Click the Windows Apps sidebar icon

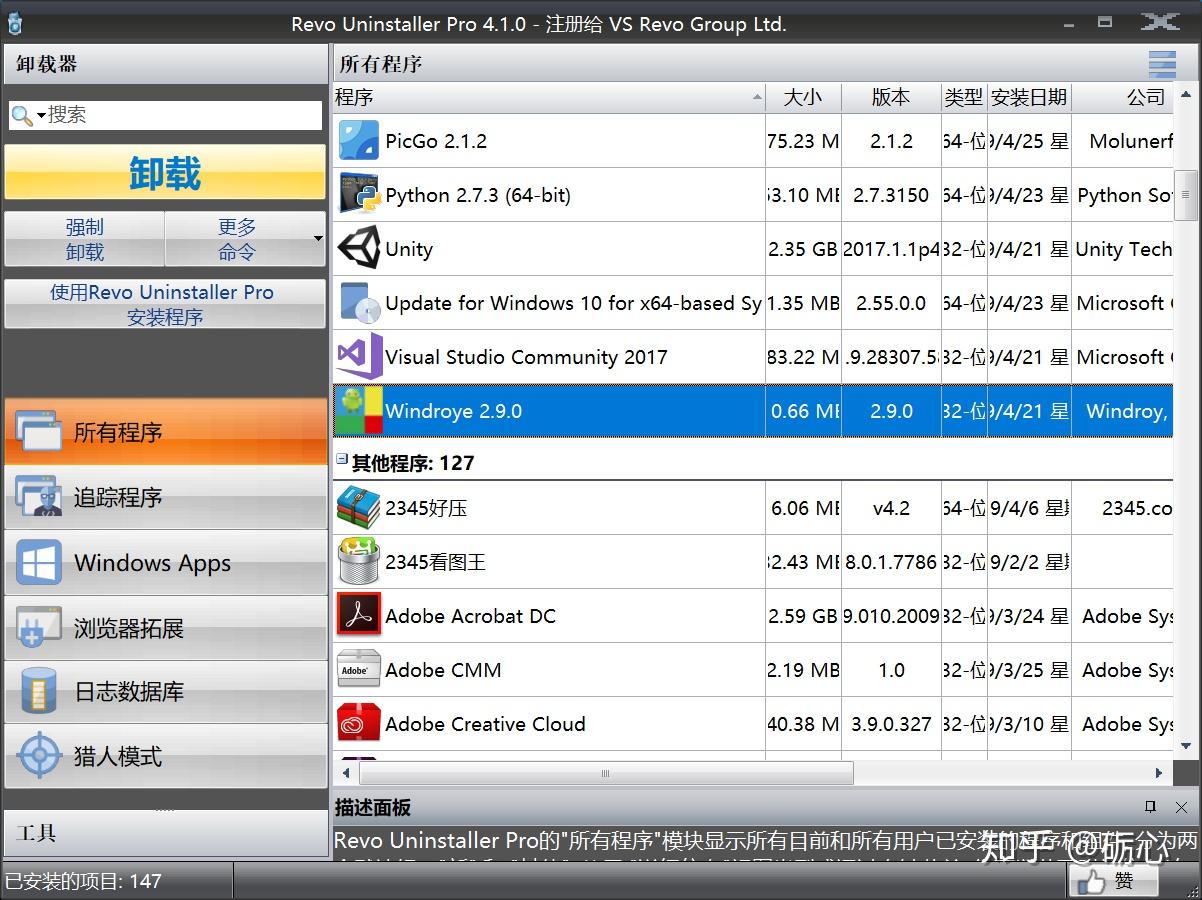39,563
